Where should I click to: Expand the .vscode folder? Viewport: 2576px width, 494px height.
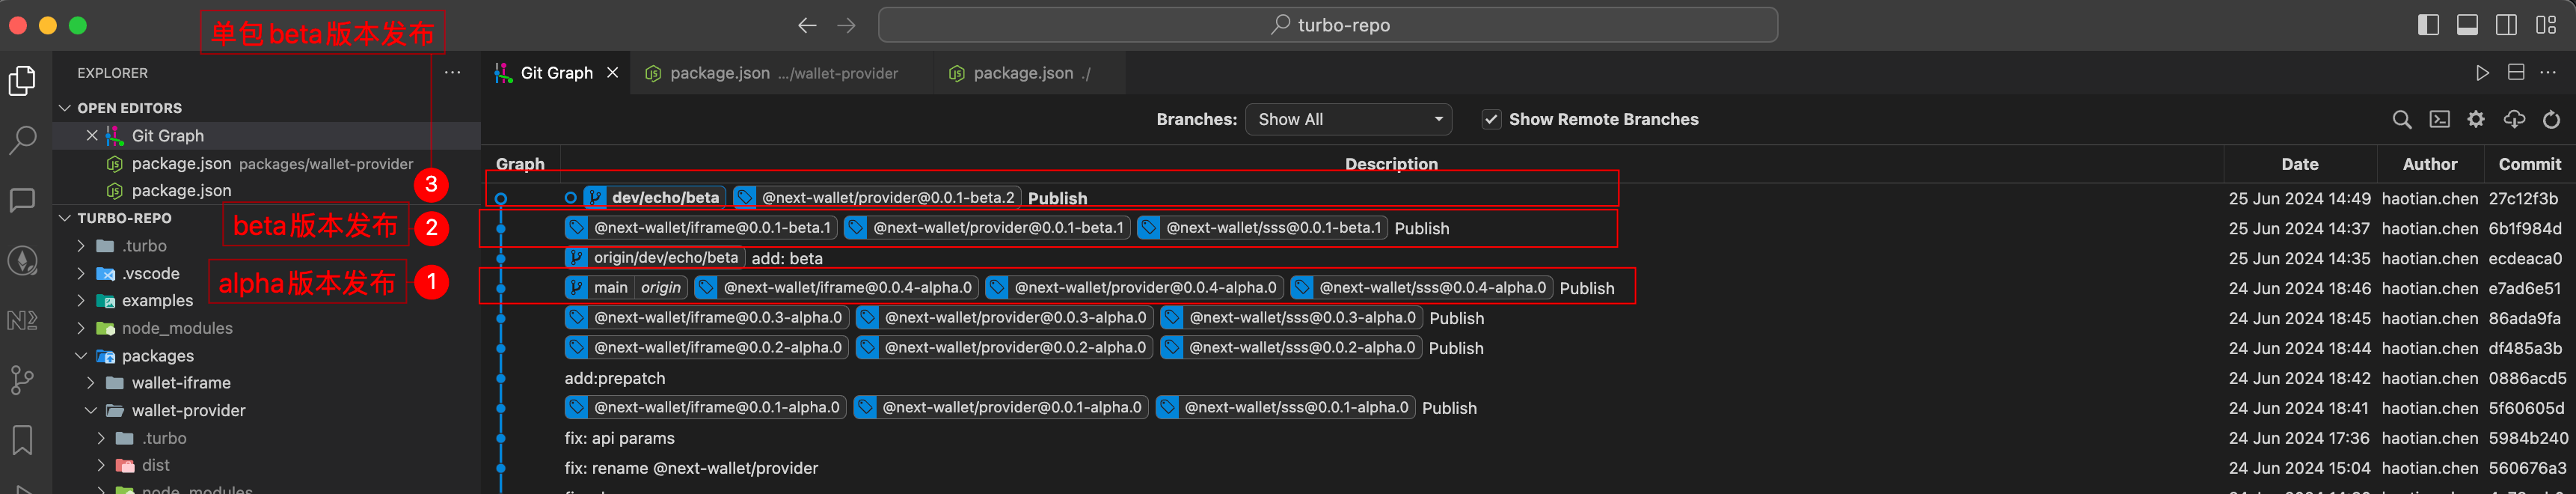pos(81,273)
